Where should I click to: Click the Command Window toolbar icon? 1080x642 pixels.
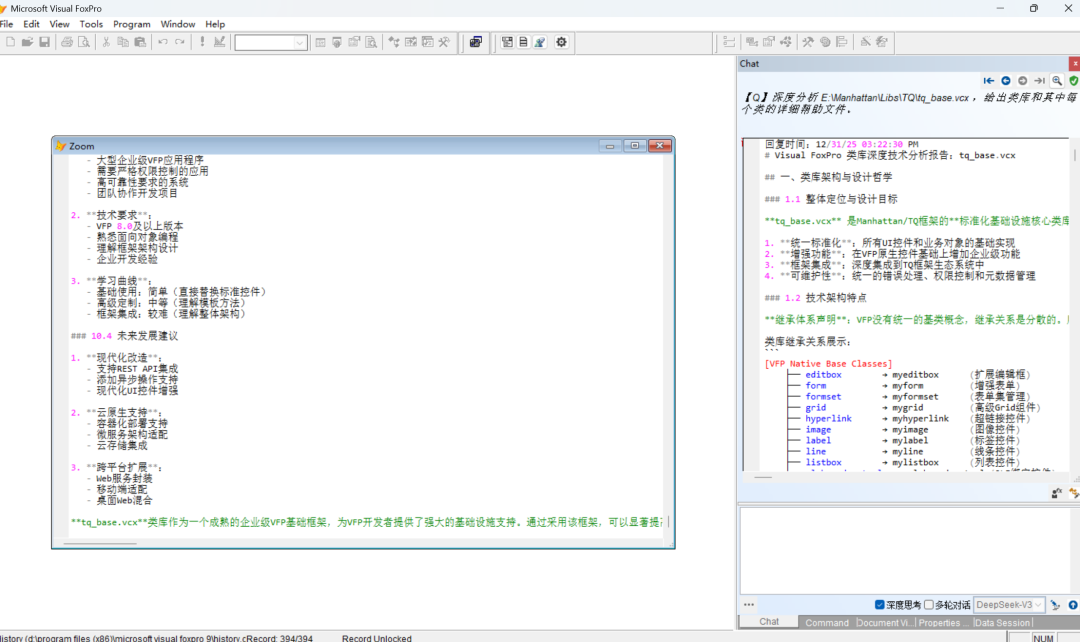point(320,42)
